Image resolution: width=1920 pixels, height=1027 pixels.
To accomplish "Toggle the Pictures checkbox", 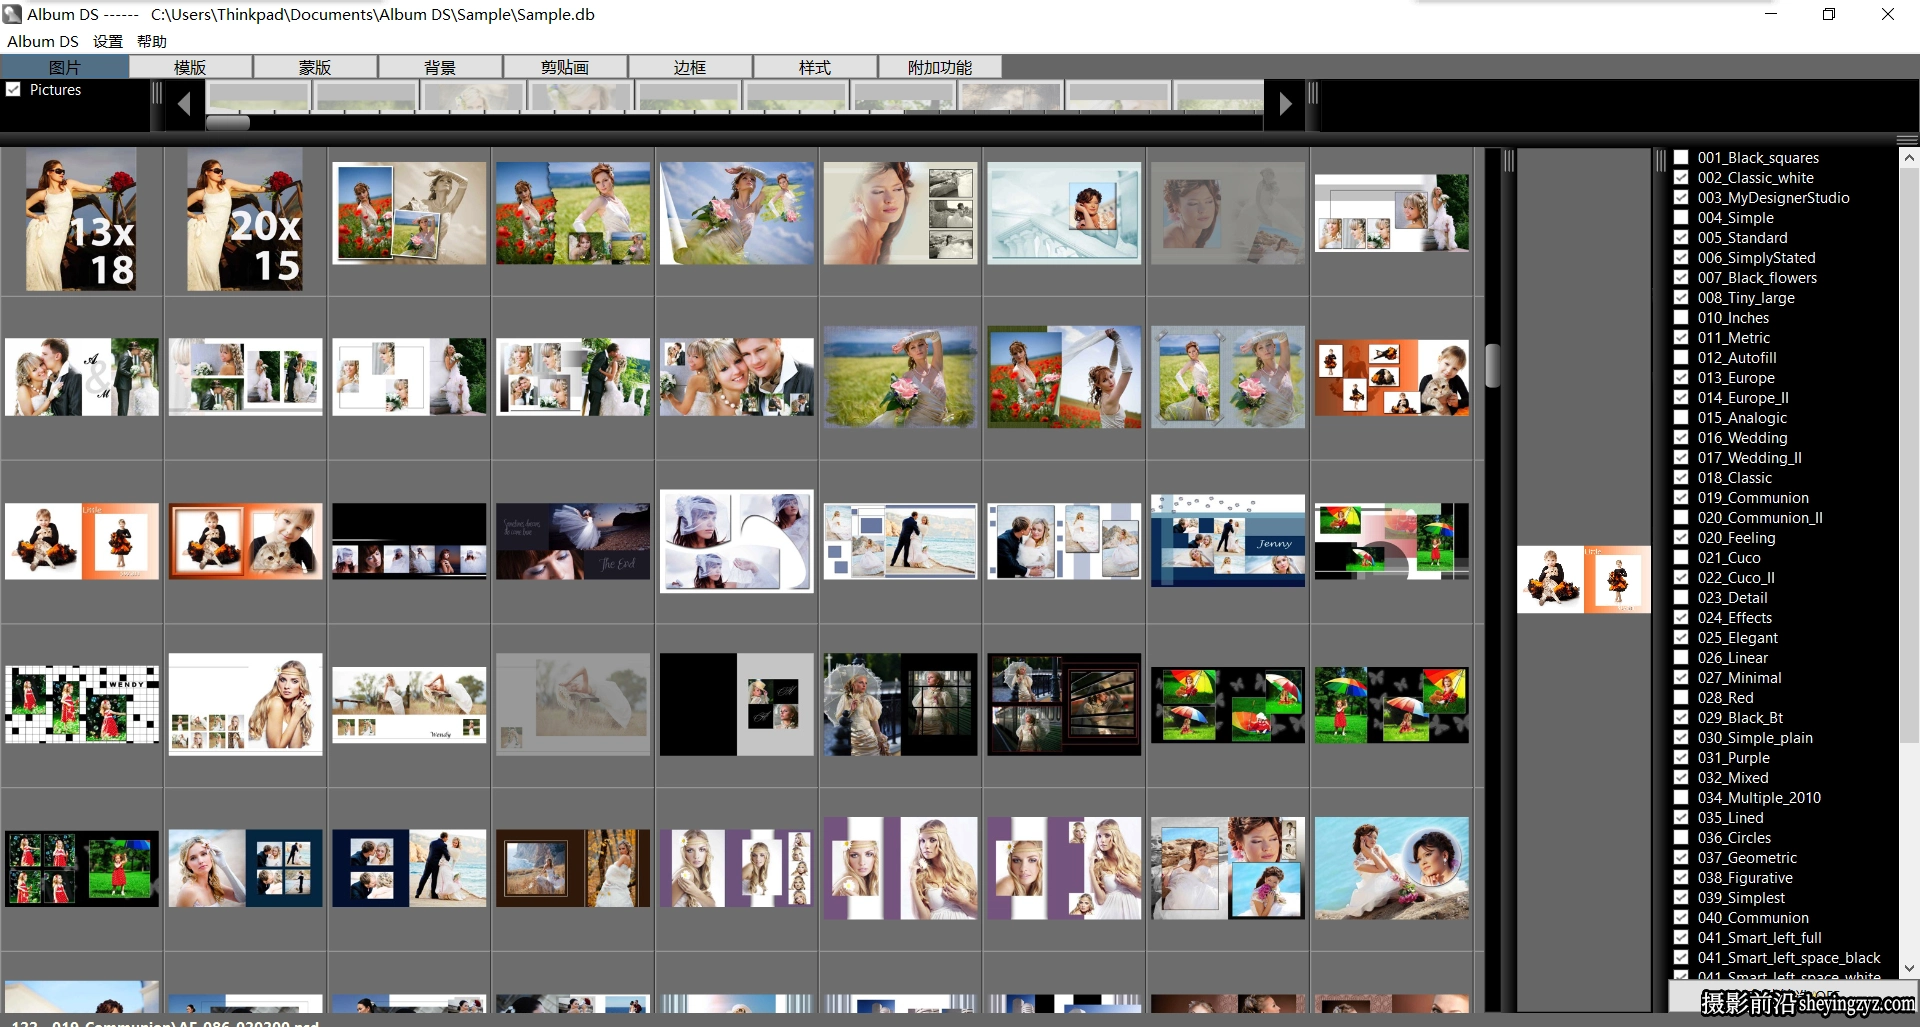I will point(13,89).
